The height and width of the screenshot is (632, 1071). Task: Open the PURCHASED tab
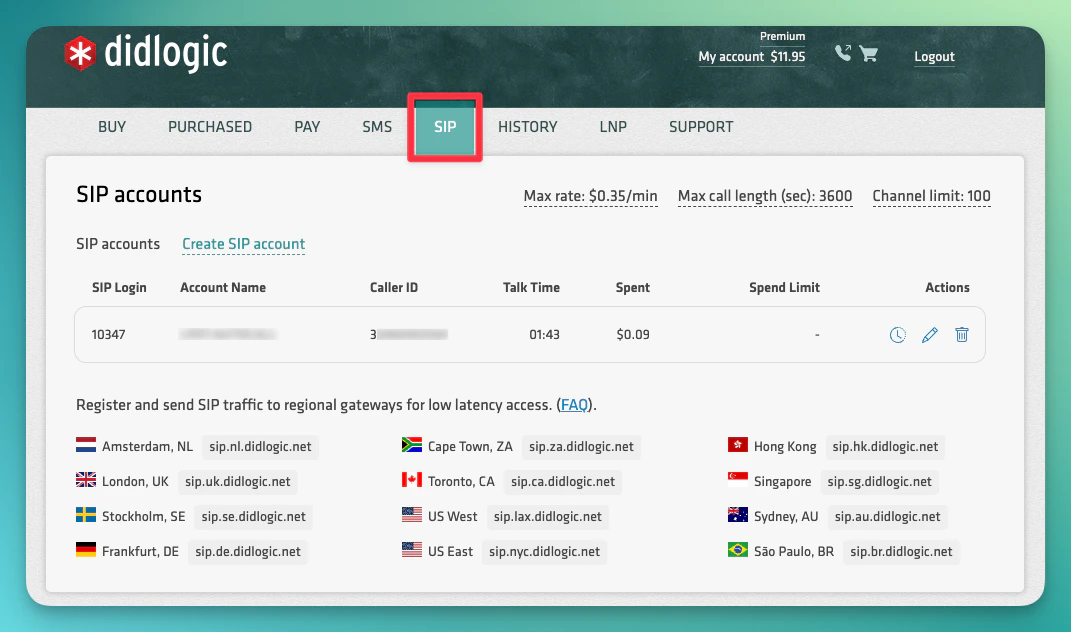click(x=210, y=127)
